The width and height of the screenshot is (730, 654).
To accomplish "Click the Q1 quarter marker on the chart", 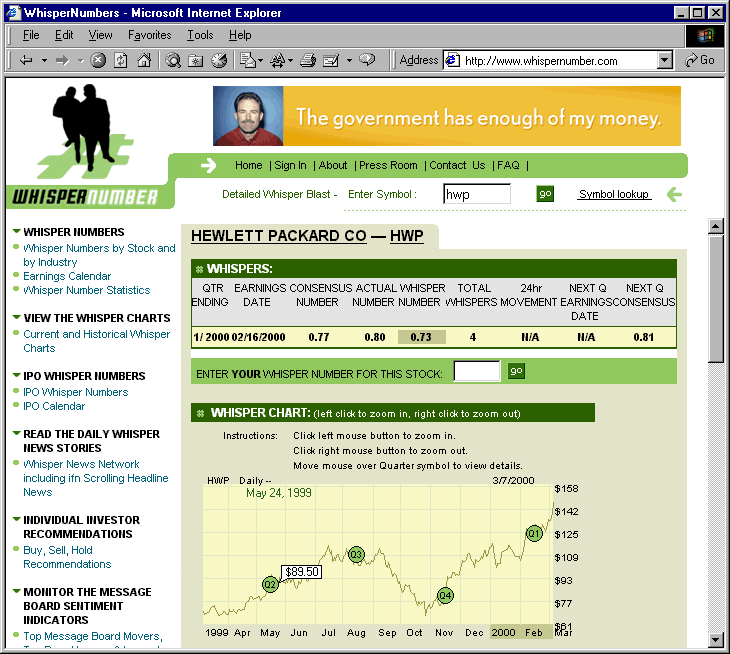I will (534, 533).
